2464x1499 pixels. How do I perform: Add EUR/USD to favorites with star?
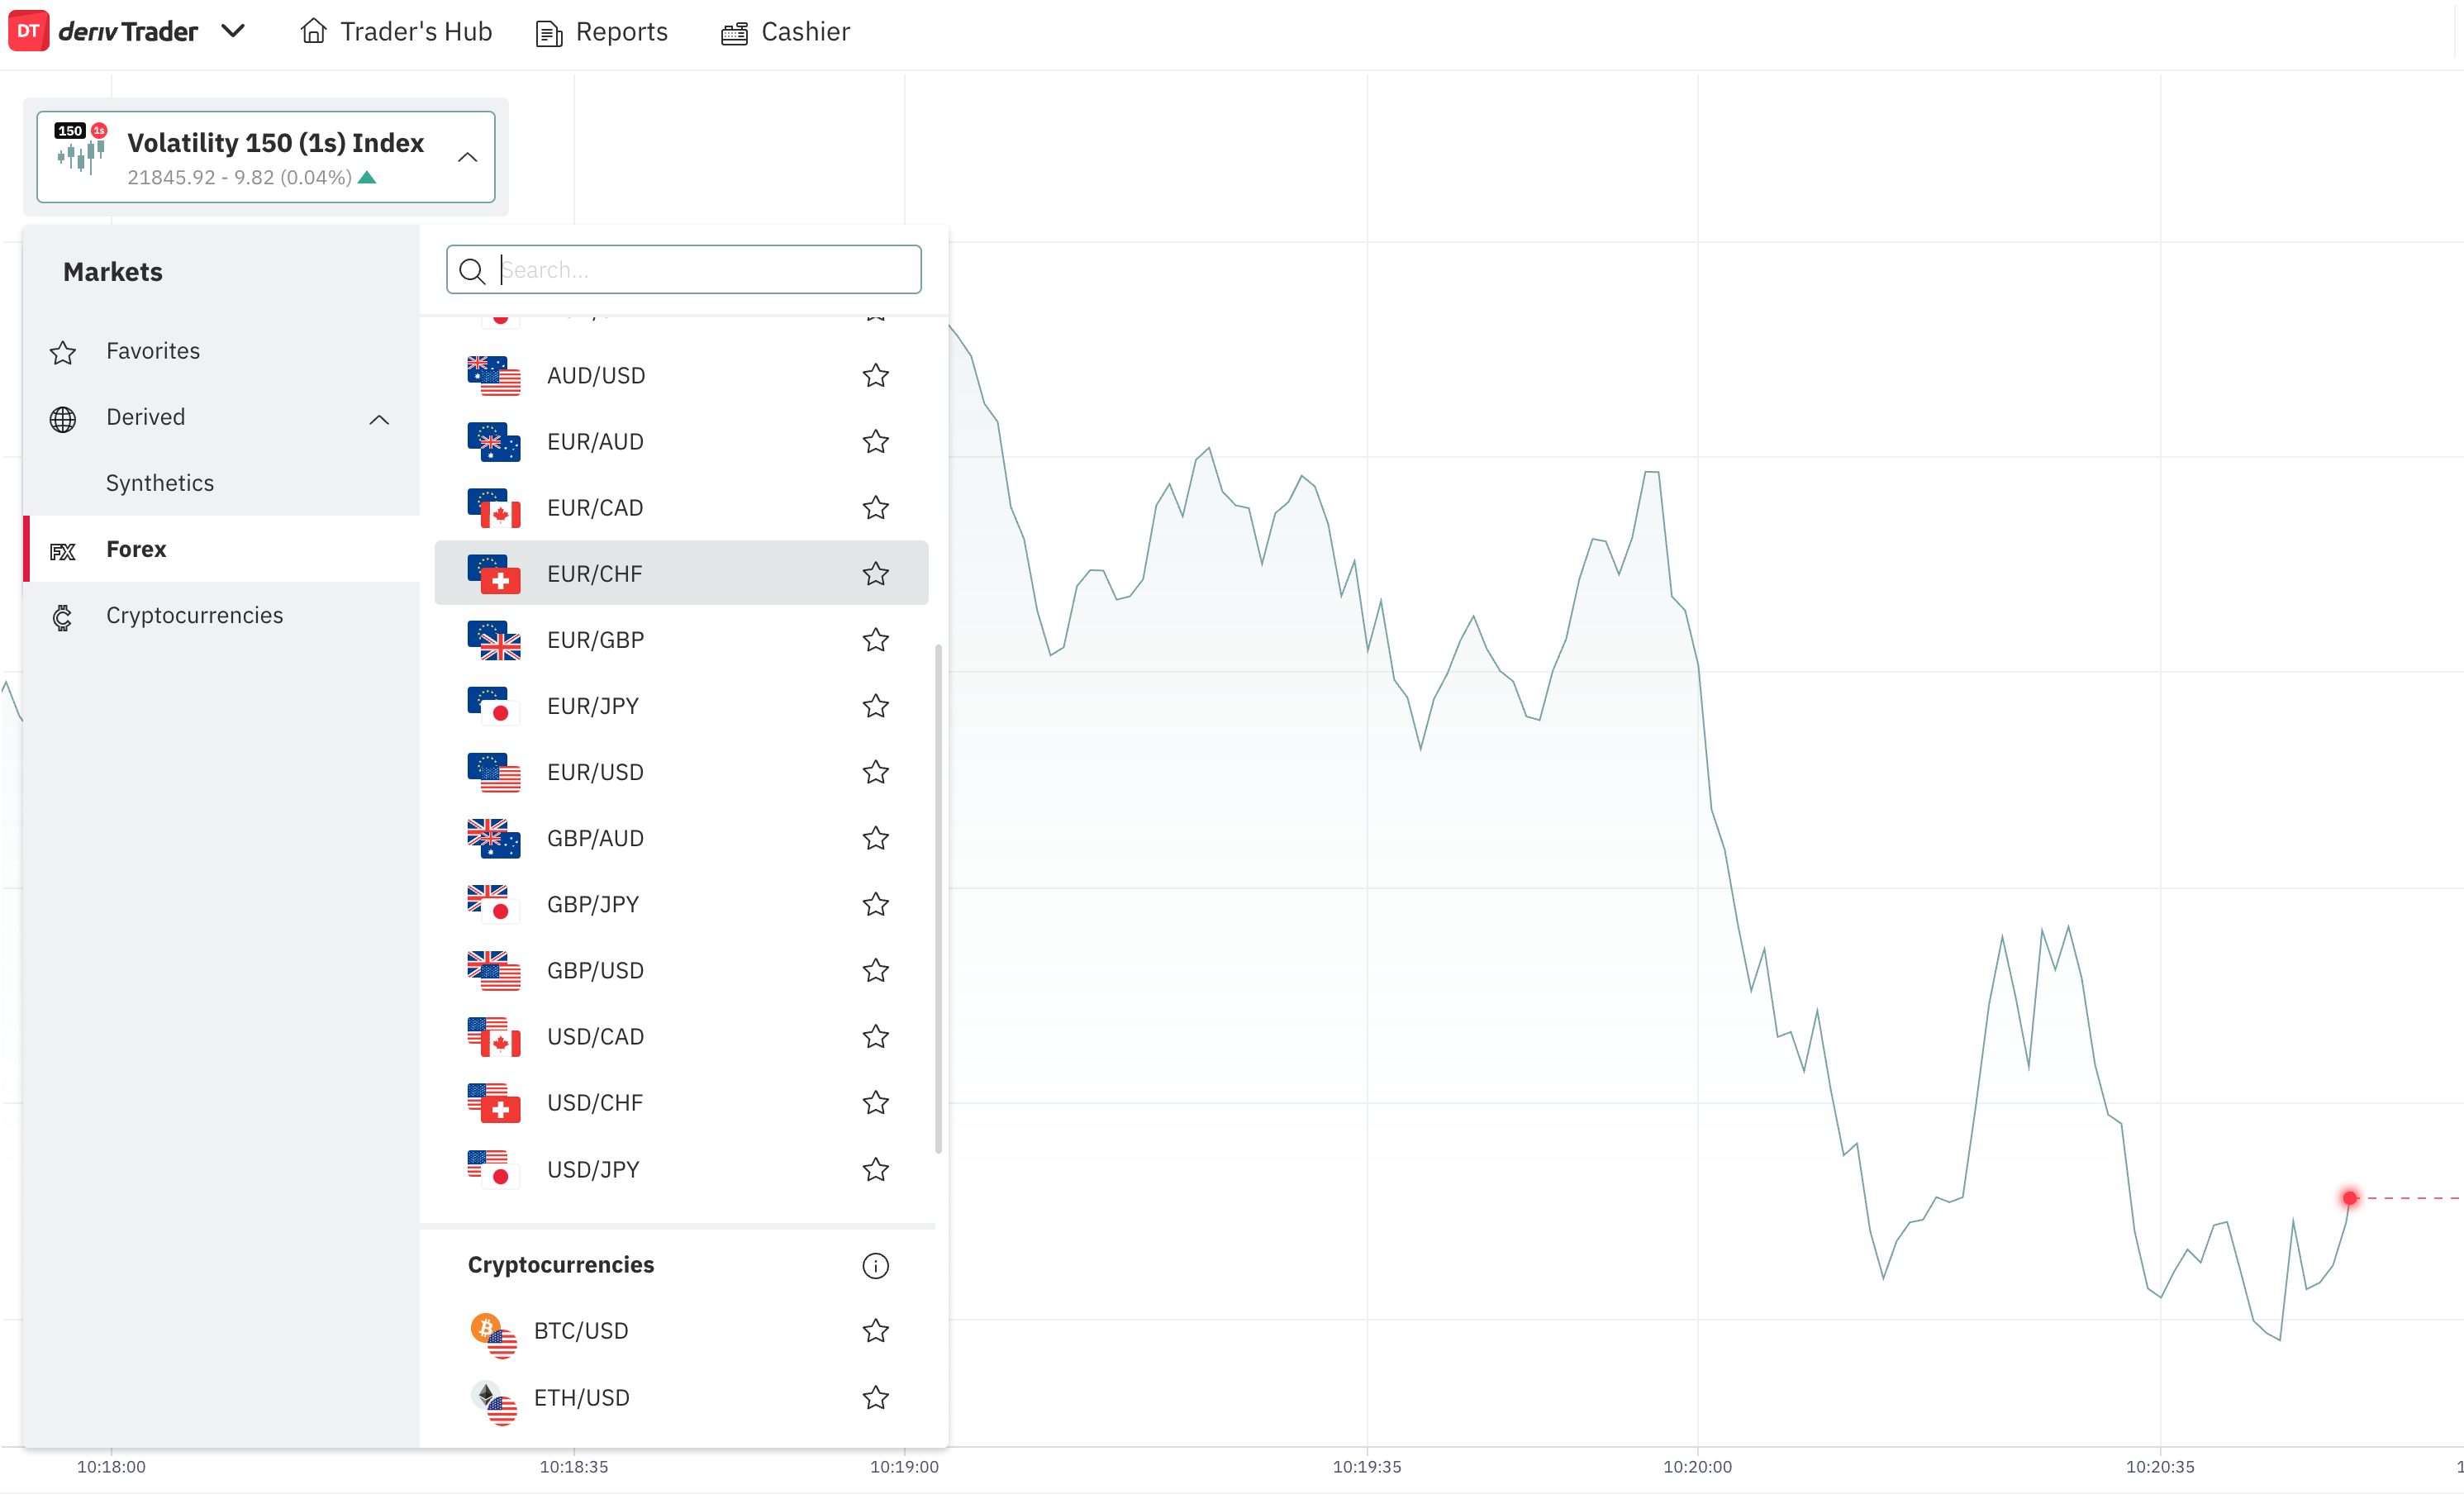point(875,772)
